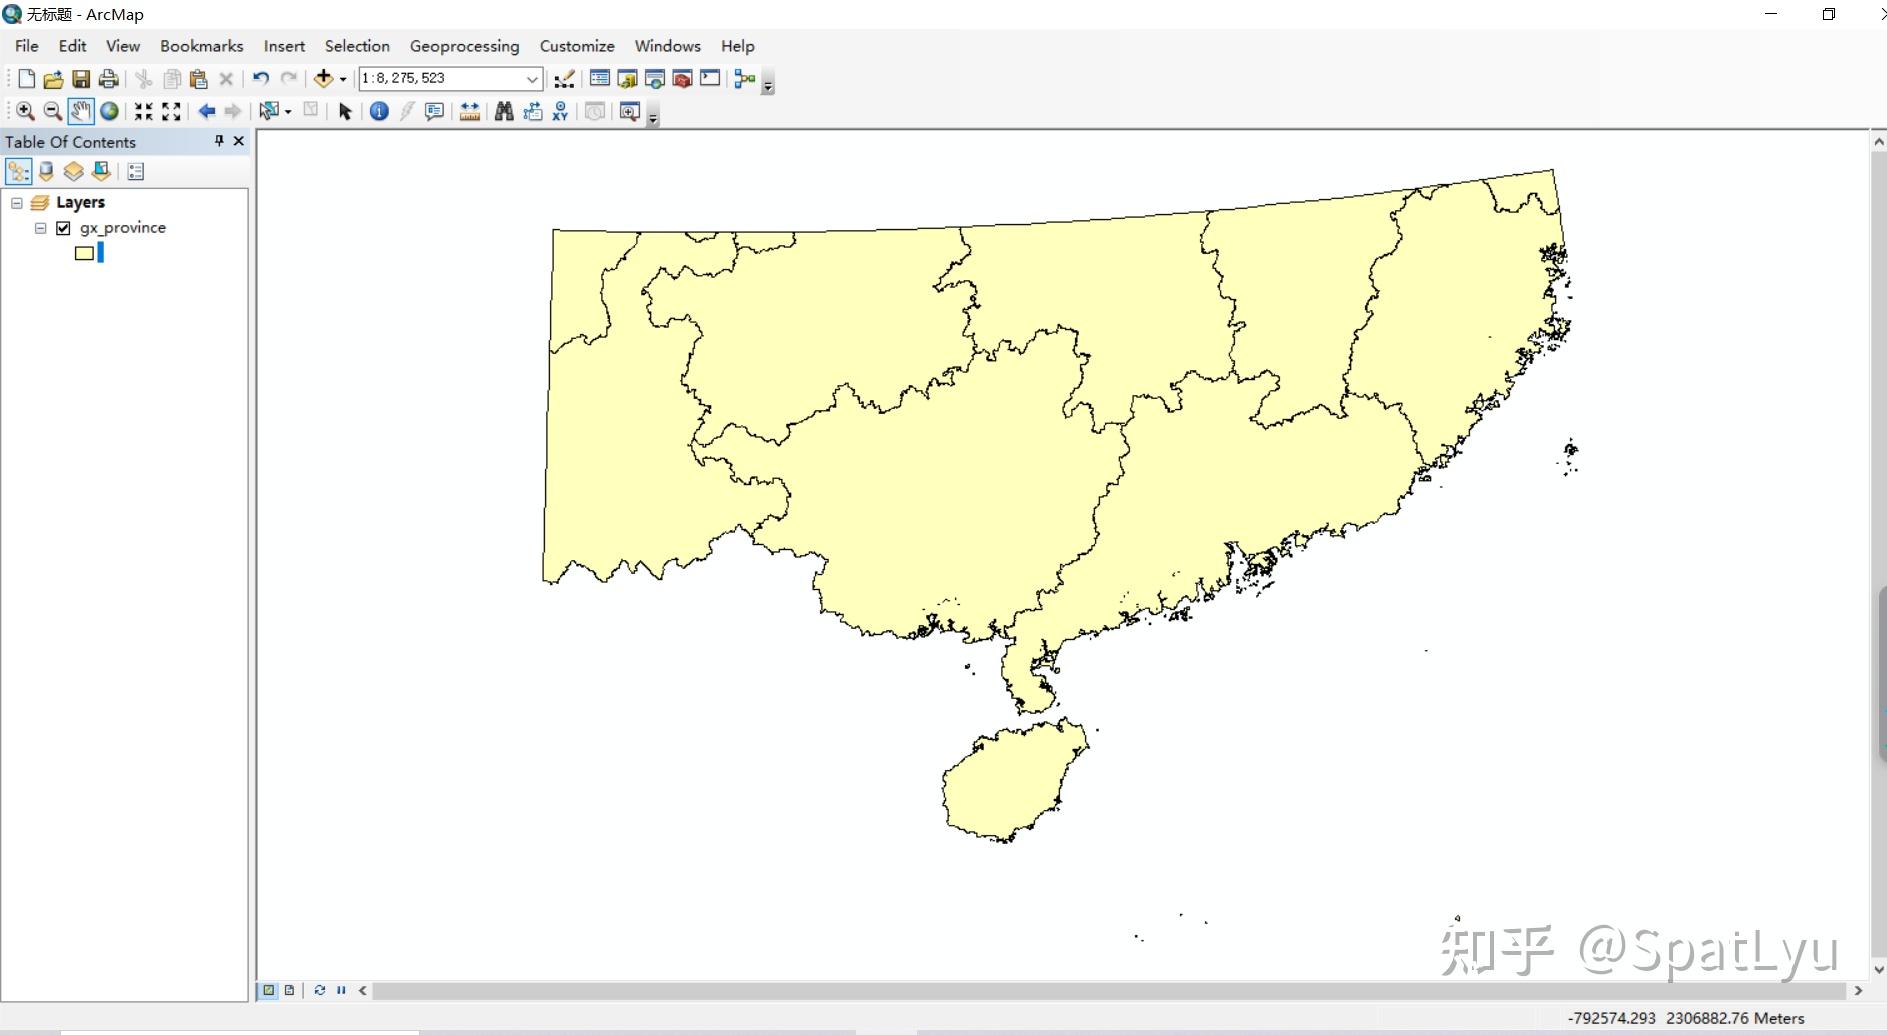Go back to previous extent
The image size is (1887, 1035).
(206, 112)
